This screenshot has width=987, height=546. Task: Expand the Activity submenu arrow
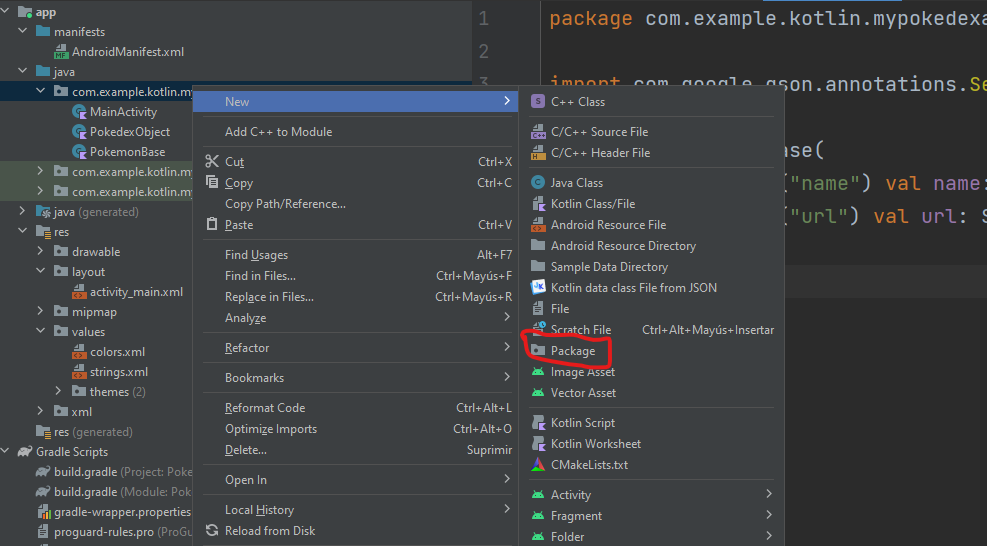coord(768,495)
